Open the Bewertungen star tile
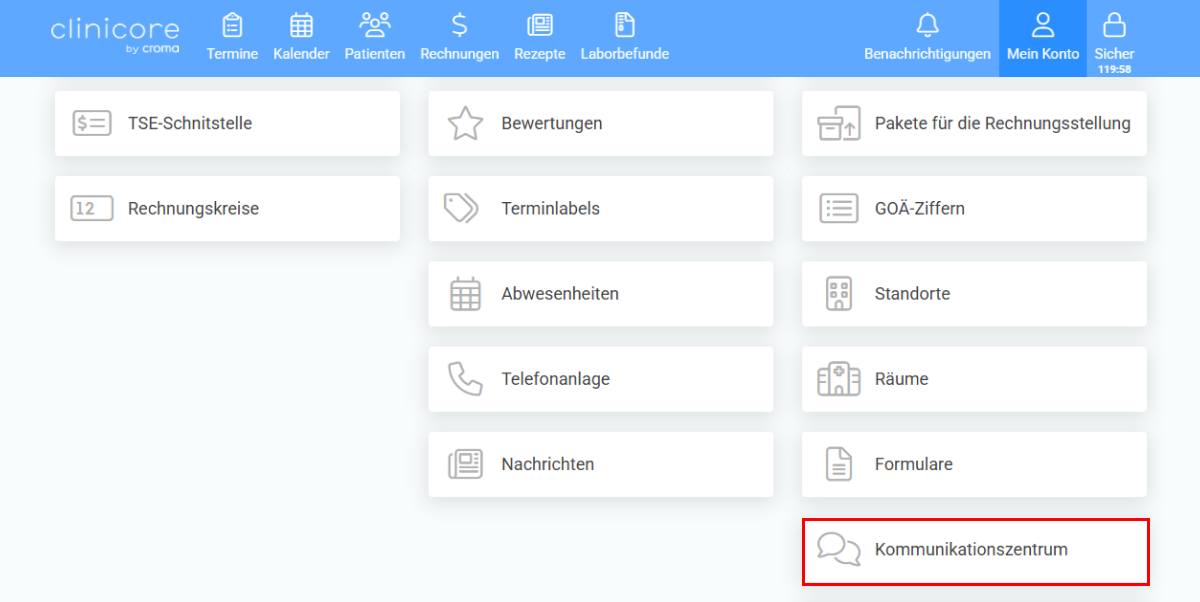 pyautogui.click(x=601, y=123)
